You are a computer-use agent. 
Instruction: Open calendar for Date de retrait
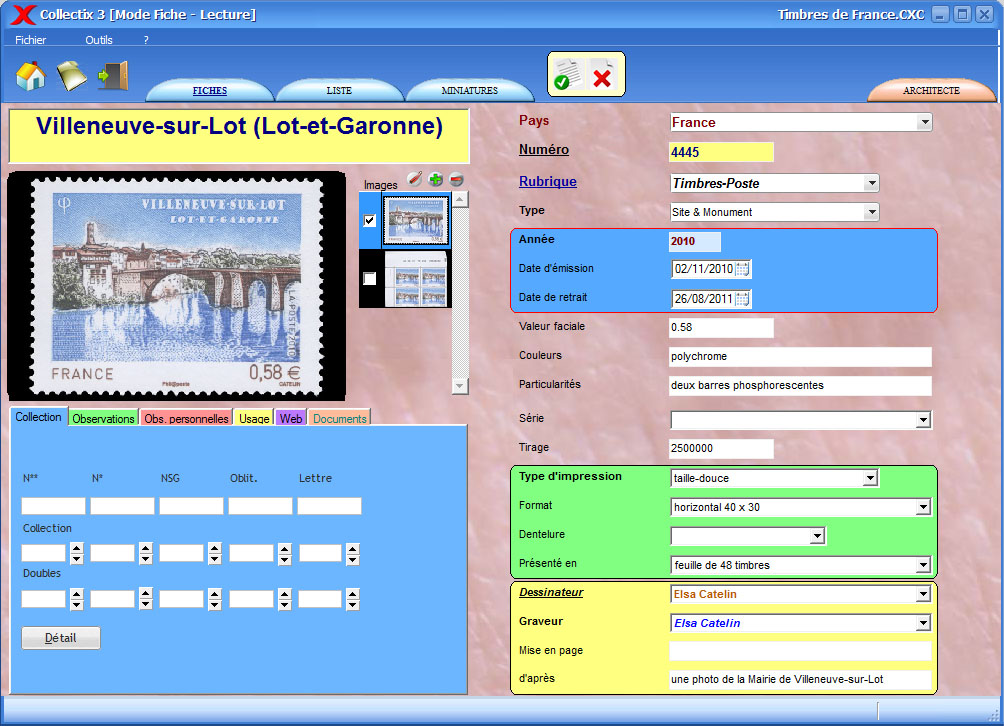click(x=742, y=298)
